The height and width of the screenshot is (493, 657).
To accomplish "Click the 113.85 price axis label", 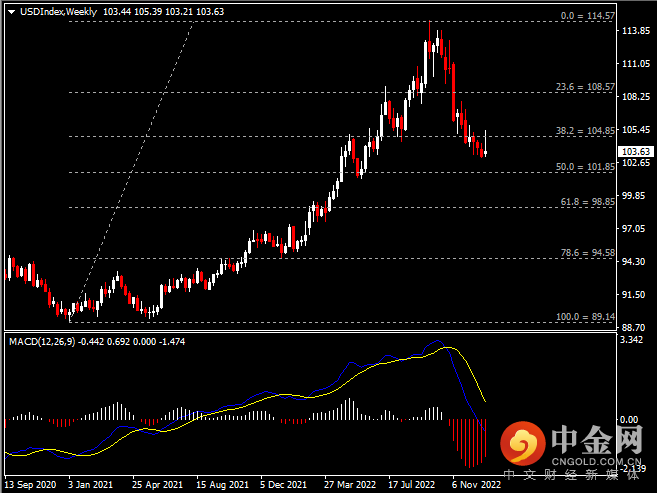I will [x=635, y=31].
